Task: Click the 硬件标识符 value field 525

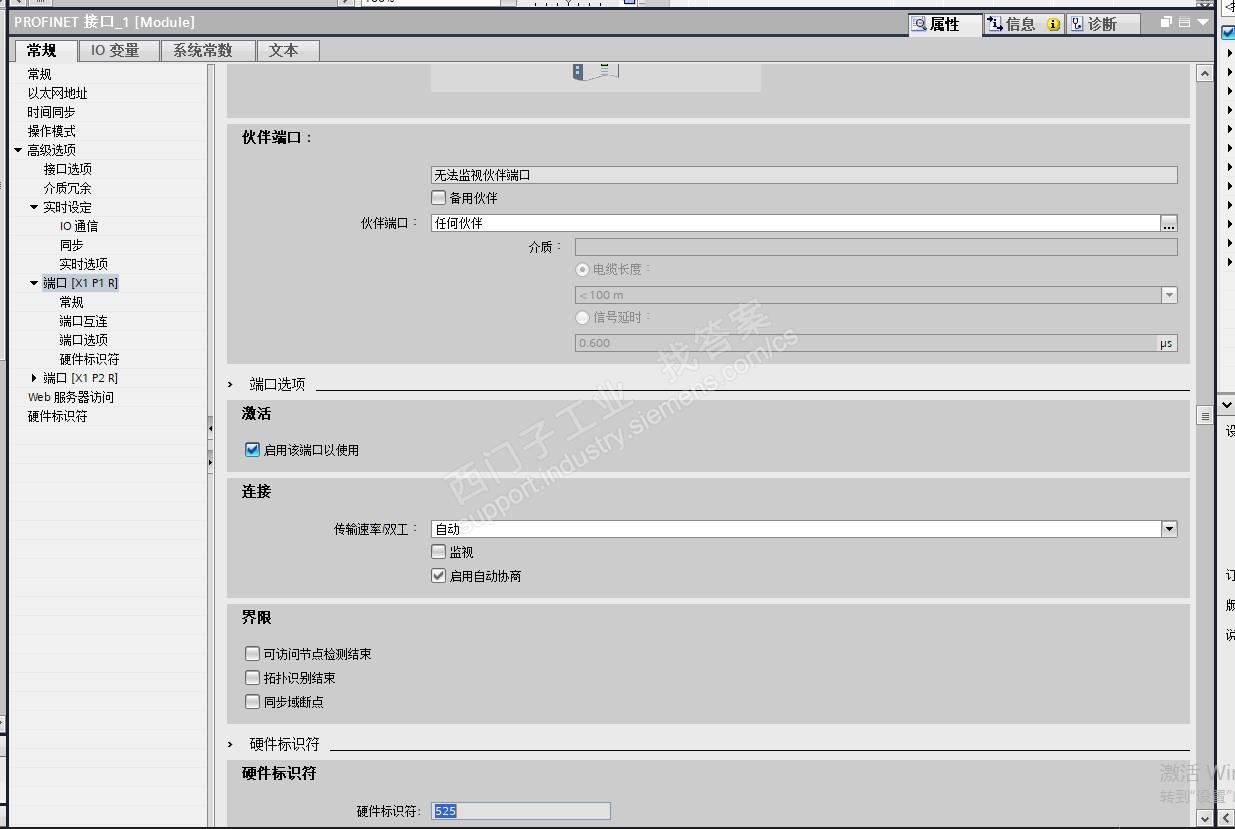Action: click(x=520, y=811)
